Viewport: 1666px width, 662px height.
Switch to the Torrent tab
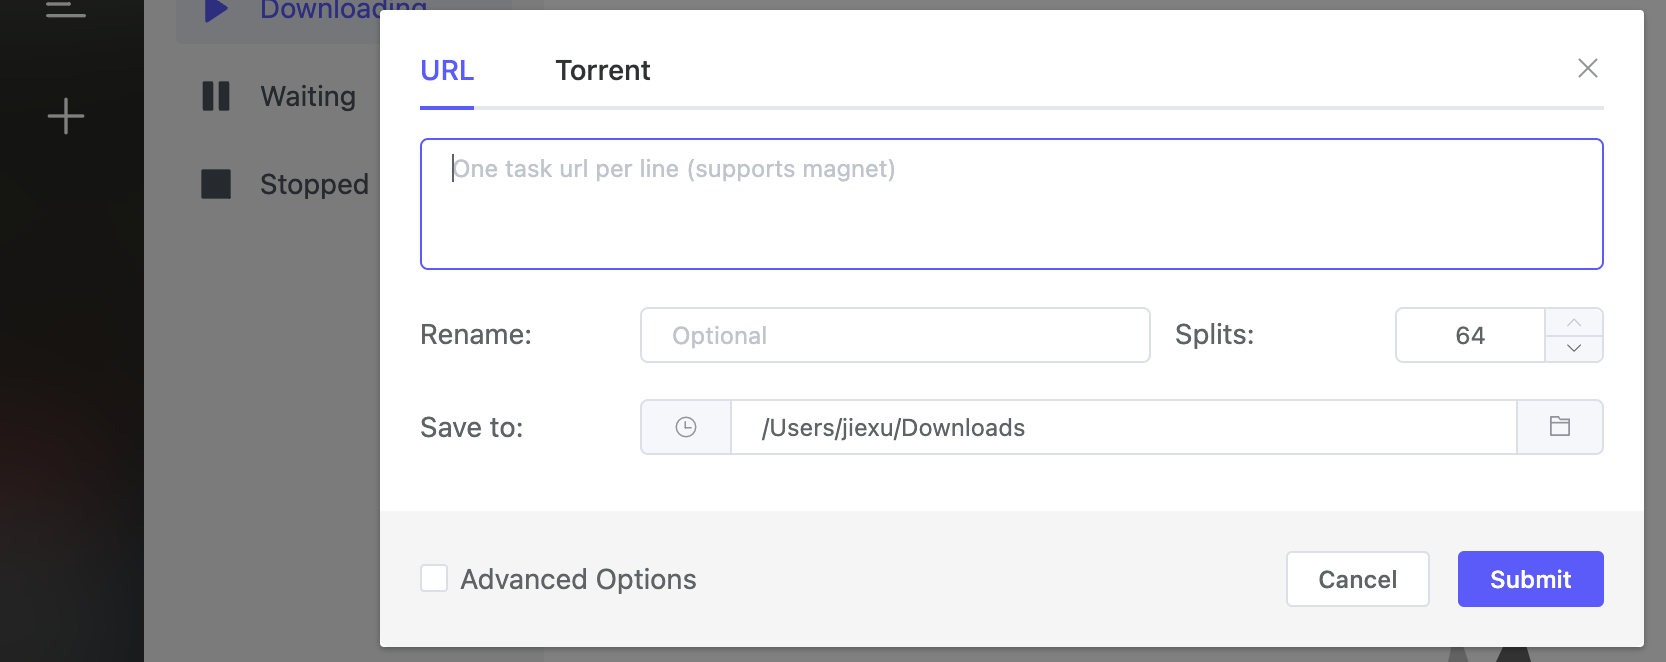603,70
